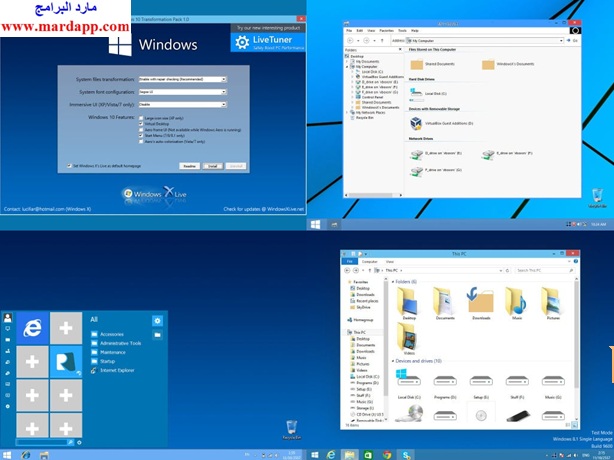Open Internet Explorer tile in Start menu
Screen dimensions: 614x460
33,328
